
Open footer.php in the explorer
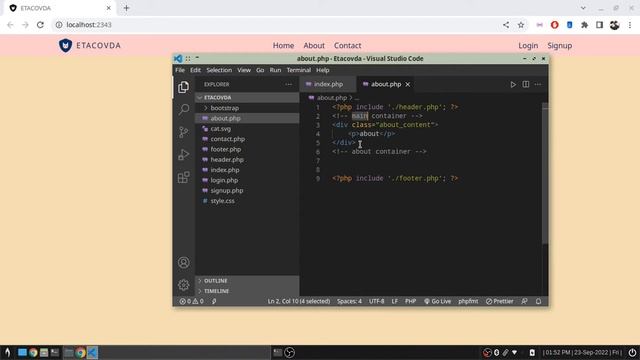pos(247,149)
